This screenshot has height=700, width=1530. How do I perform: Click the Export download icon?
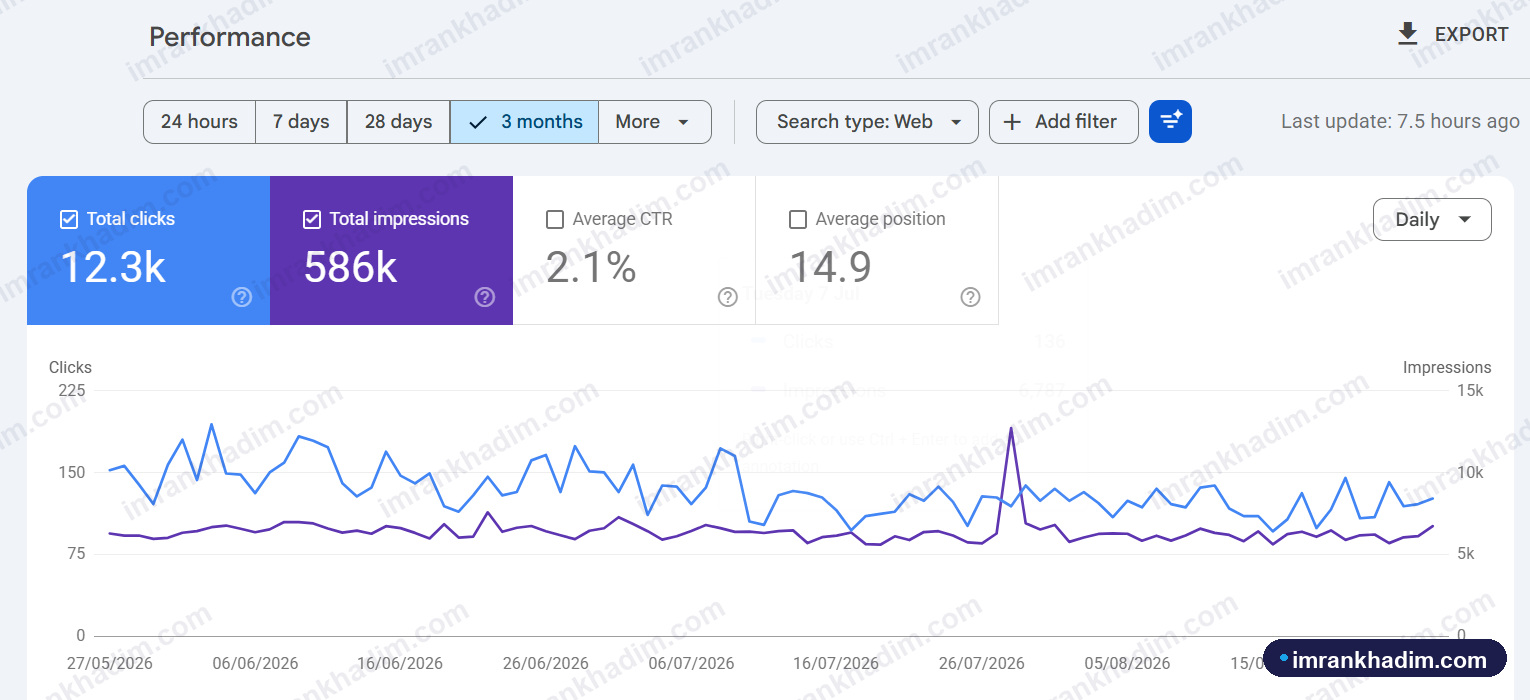(1408, 34)
